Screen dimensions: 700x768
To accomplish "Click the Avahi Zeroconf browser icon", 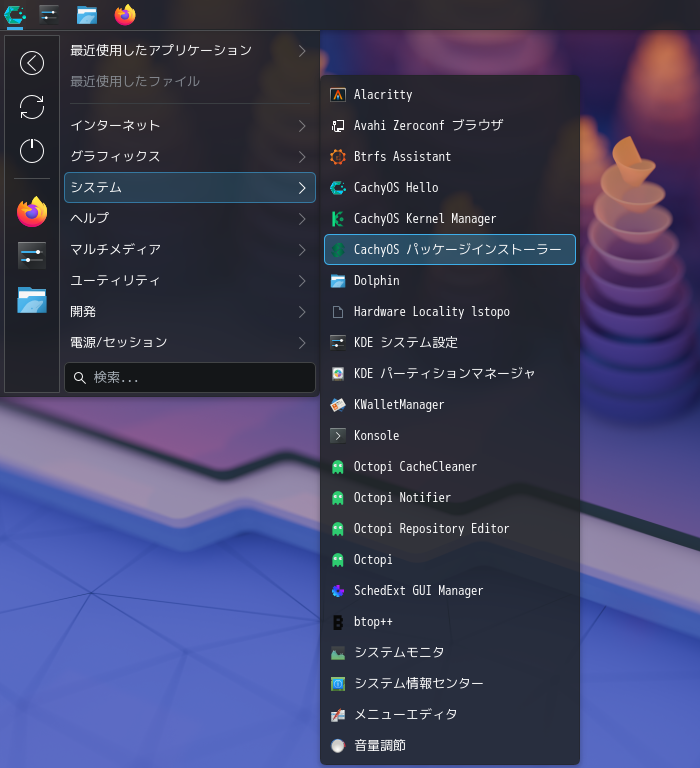I will 338,126.
